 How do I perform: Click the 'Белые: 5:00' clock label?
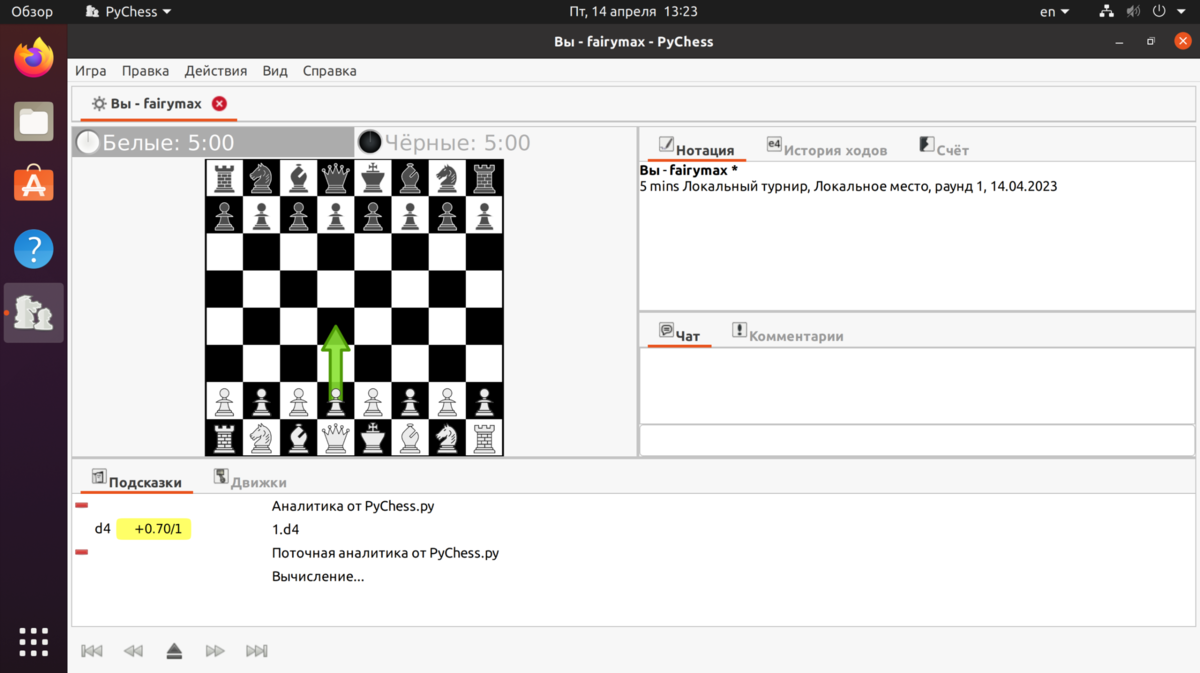pos(168,143)
